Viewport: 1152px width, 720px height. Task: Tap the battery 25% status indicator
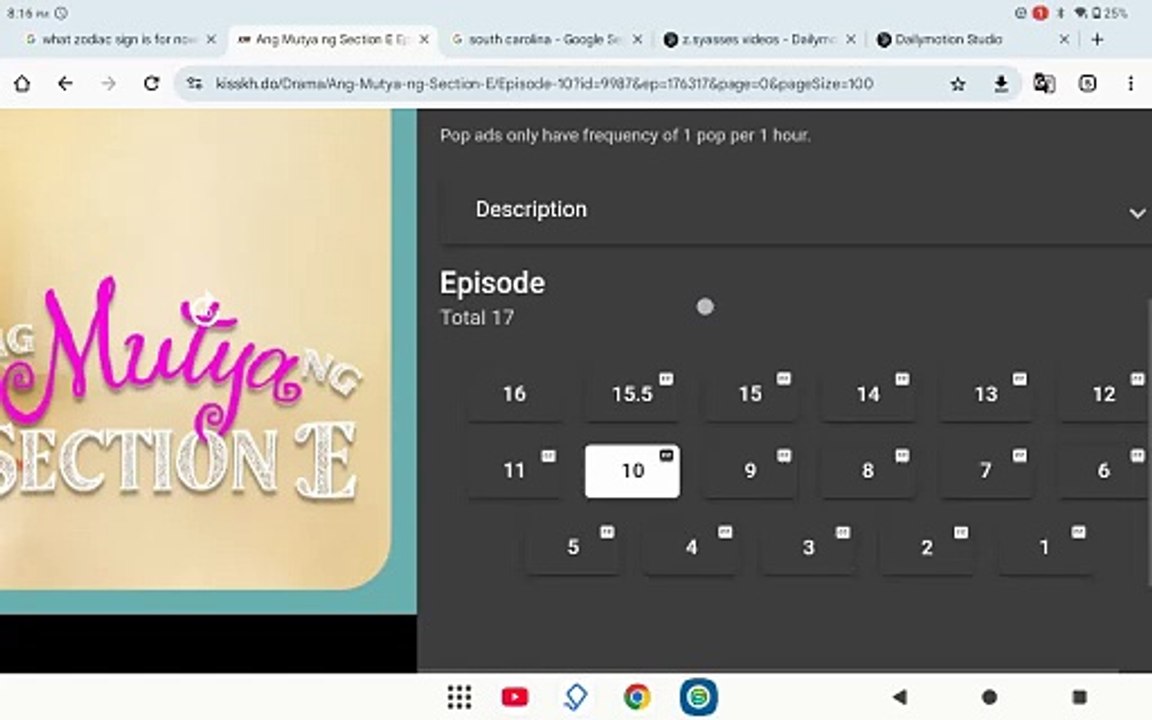point(1110,13)
